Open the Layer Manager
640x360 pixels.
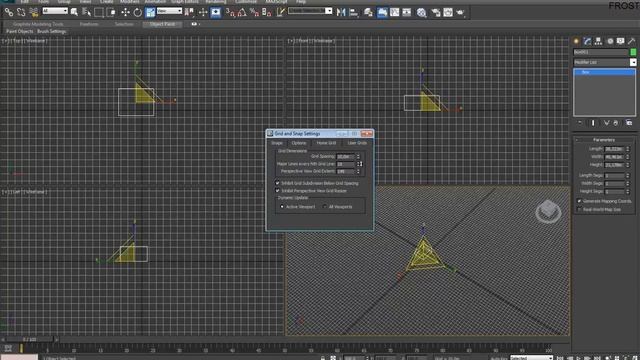[x=369, y=12]
